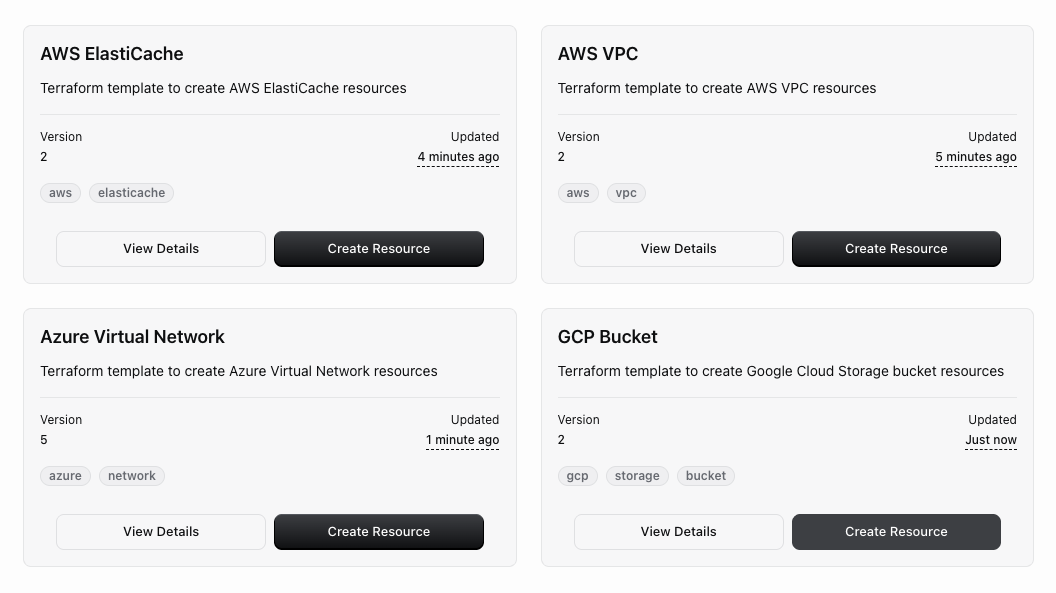View details of the AWS VPC template
This screenshot has width=1056, height=593.
pyautogui.click(x=678, y=249)
